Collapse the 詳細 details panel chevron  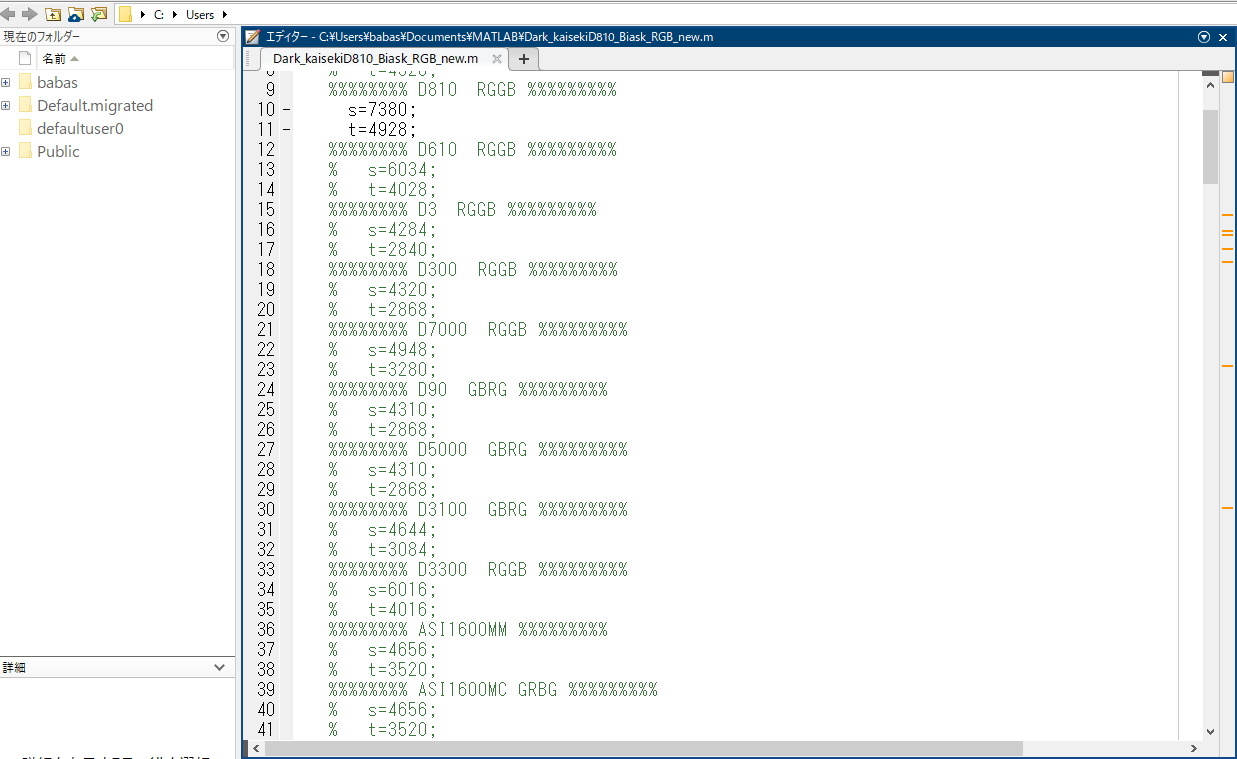pos(220,667)
